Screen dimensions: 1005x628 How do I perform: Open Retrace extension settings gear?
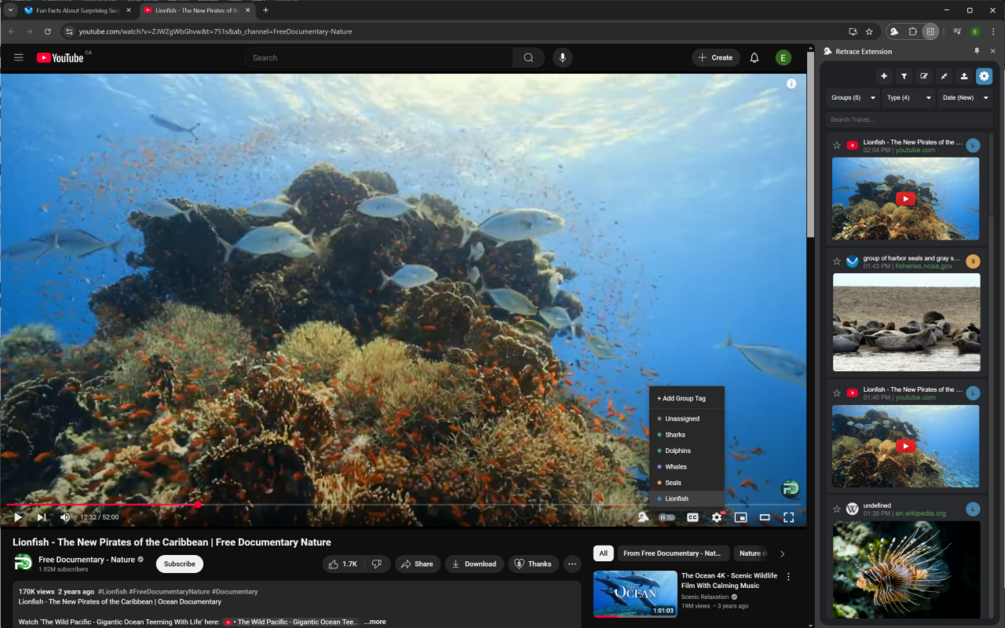984,76
